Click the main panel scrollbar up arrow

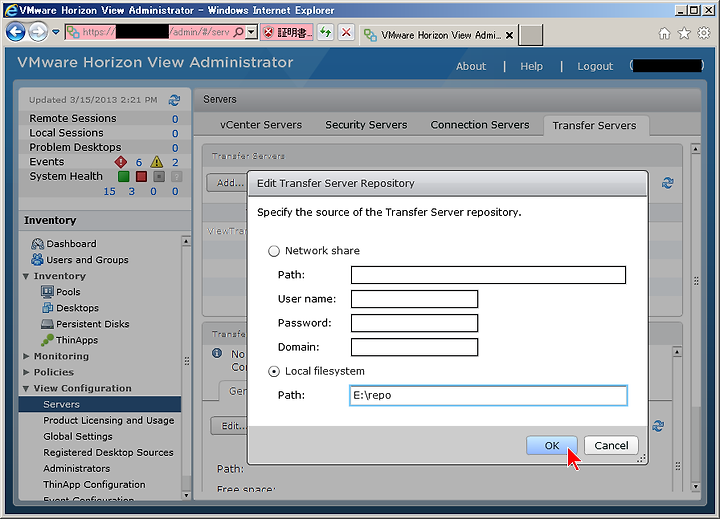click(695, 149)
